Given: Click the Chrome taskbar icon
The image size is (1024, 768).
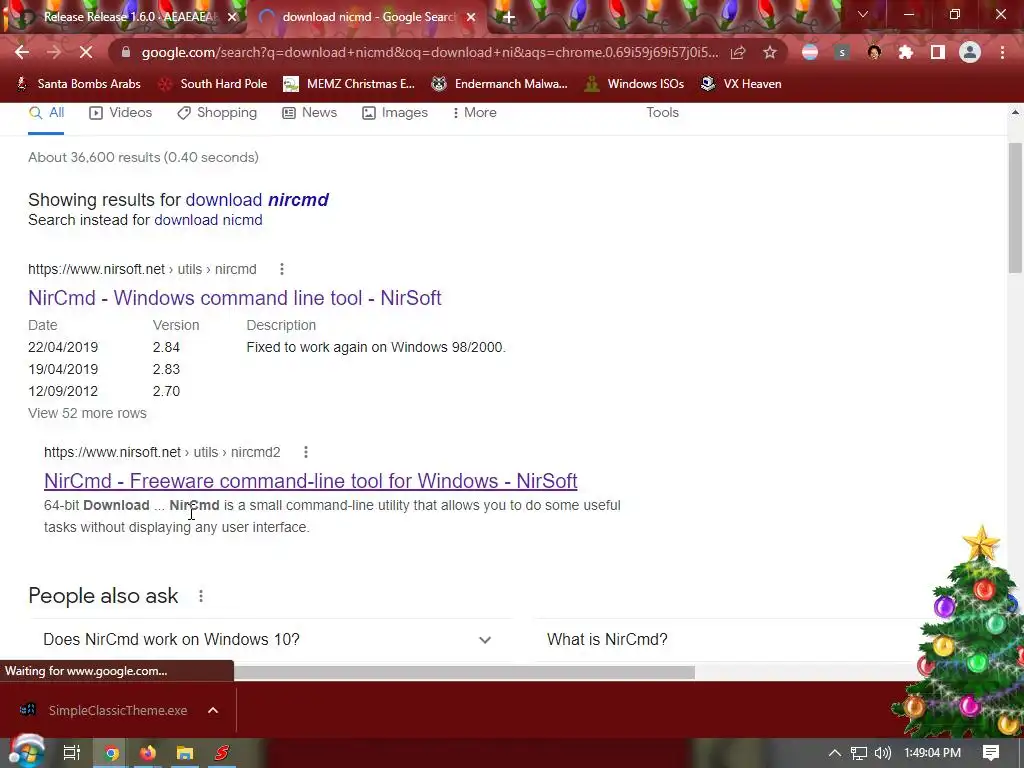Looking at the screenshot, I should [112, 753].
